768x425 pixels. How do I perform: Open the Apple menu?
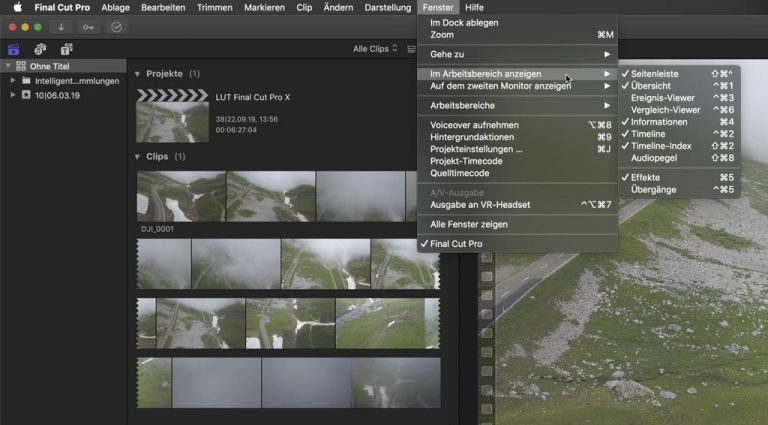pos(17,7)
